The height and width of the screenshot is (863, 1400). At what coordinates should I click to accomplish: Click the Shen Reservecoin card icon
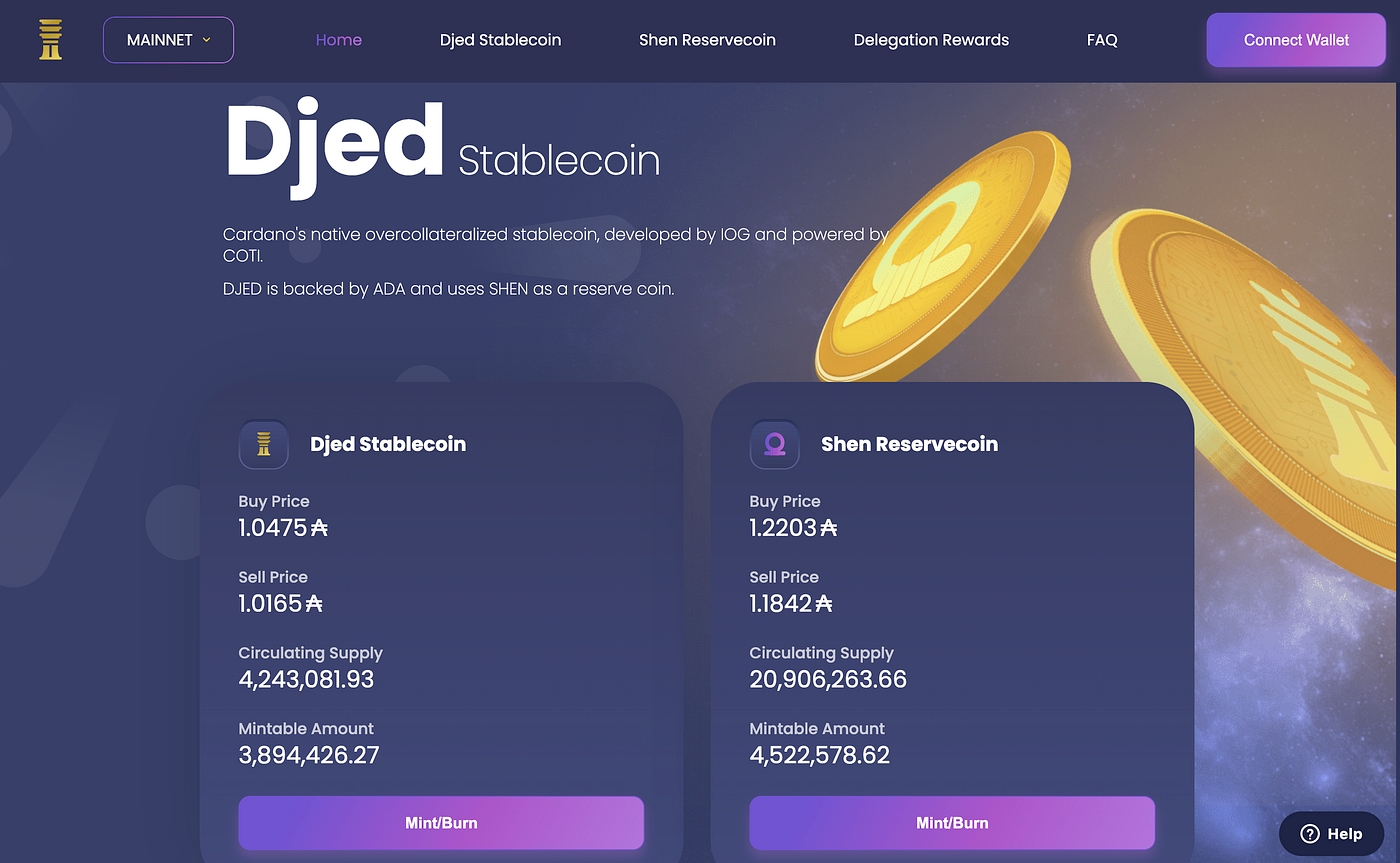point(775,444)
